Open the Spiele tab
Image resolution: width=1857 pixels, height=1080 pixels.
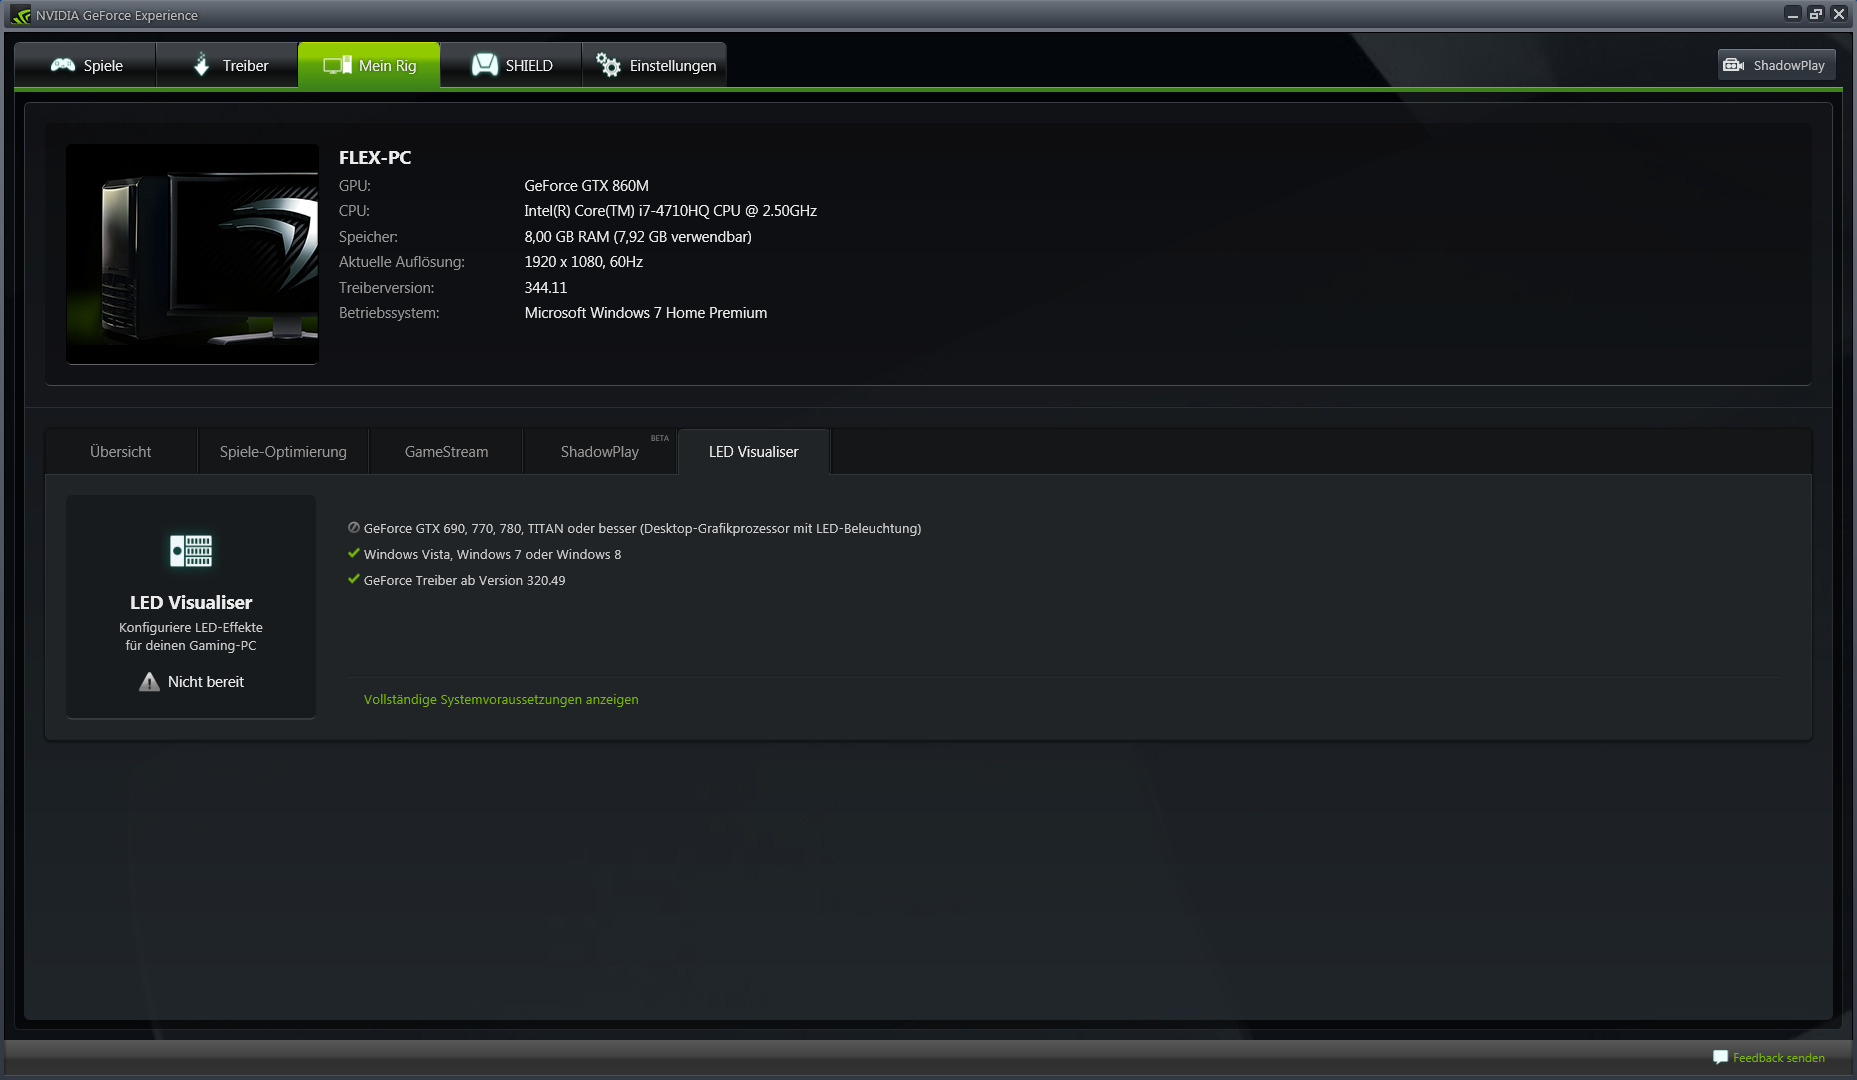pyautogui.click(x=86, y=65)
